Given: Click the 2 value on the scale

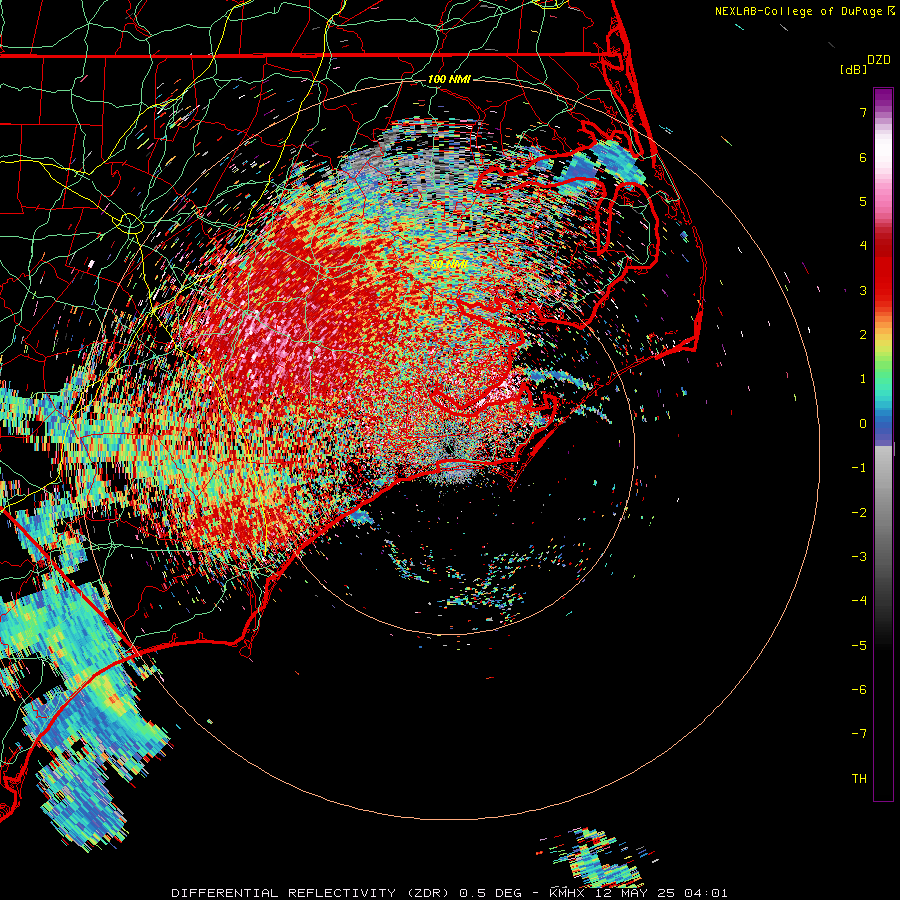Looking at the screenshot, I should (863, 335).
